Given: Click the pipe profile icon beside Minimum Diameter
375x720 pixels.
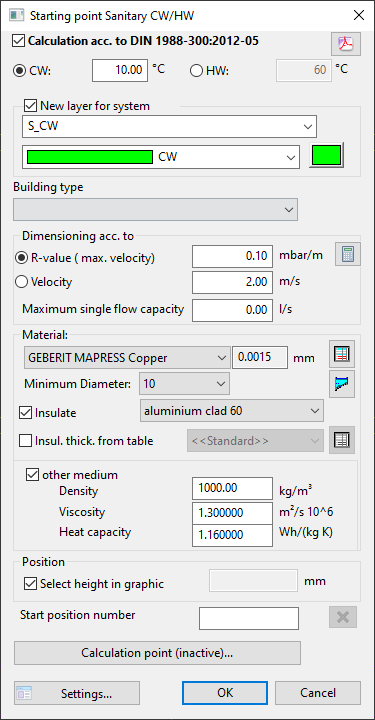Looking at the screenshot, I should 341,382.
